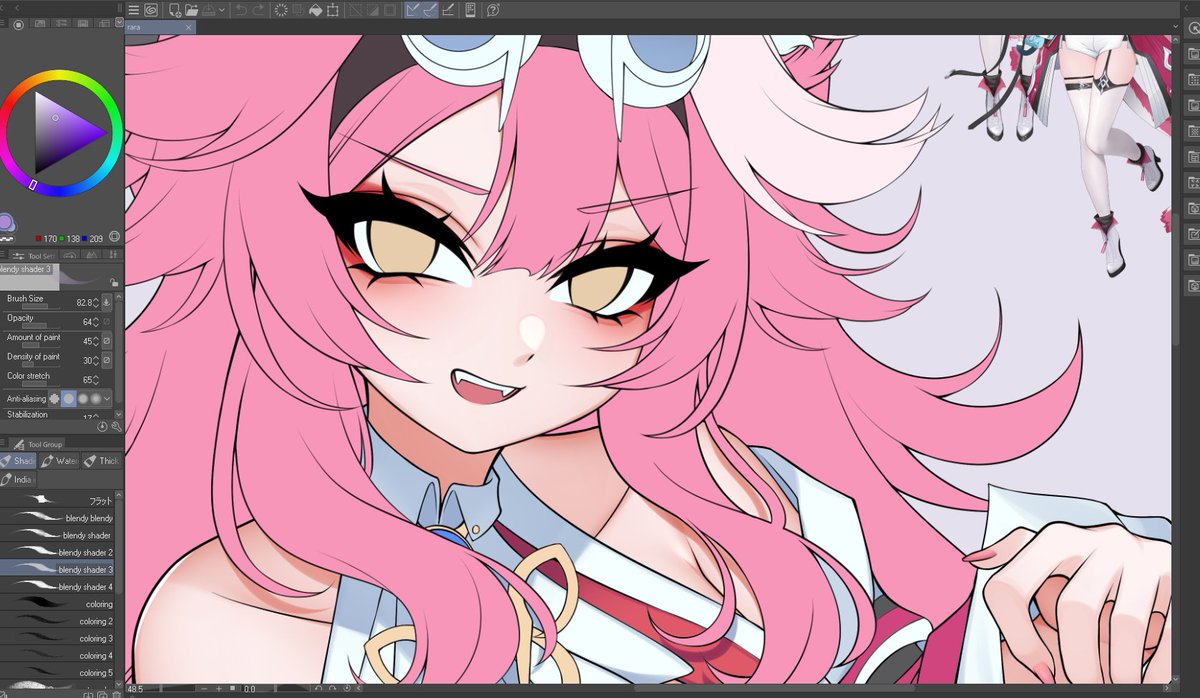Open Sub Tool Detail wrench icon
1200x698 pixels.
(116, 427)
